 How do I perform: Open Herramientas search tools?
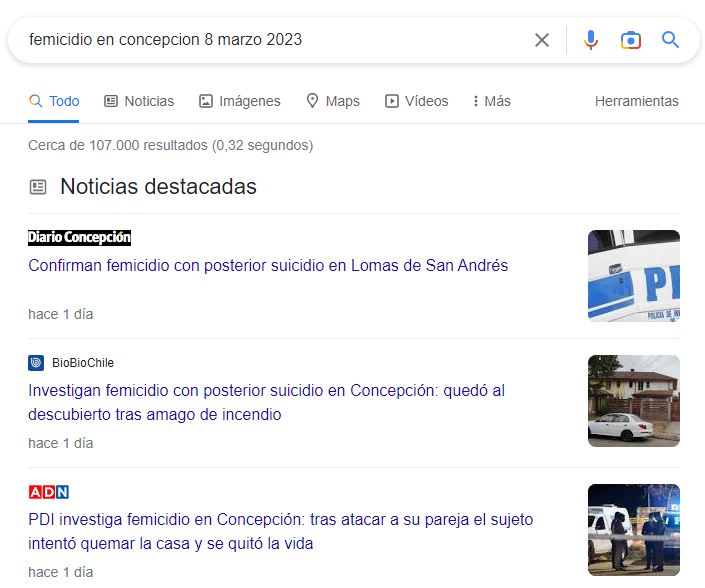click(x=637, y=101)
